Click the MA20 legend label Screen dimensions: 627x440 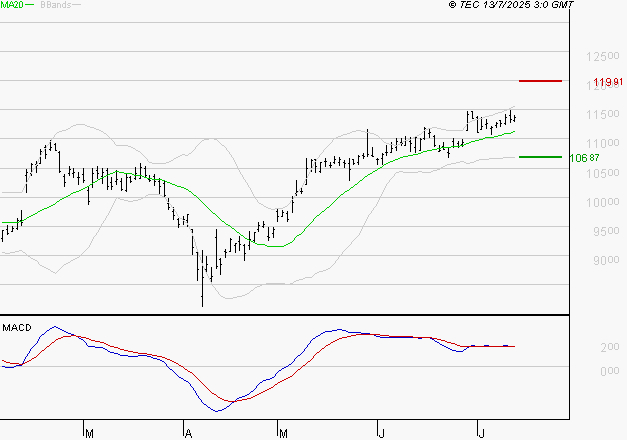click(x=12, y=5)
